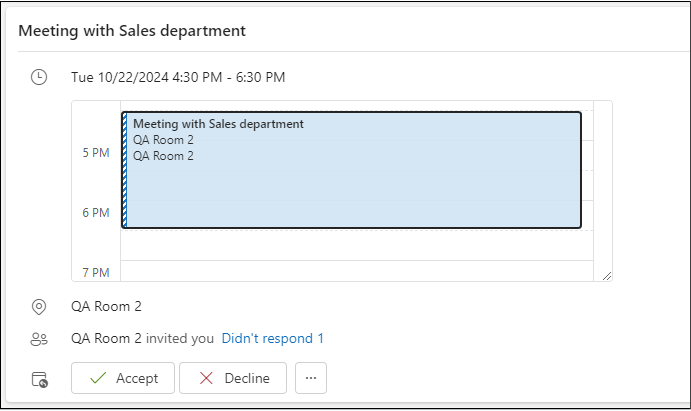
Task: Click the QA Room 2 invited you text
Action: coord(142,338)
